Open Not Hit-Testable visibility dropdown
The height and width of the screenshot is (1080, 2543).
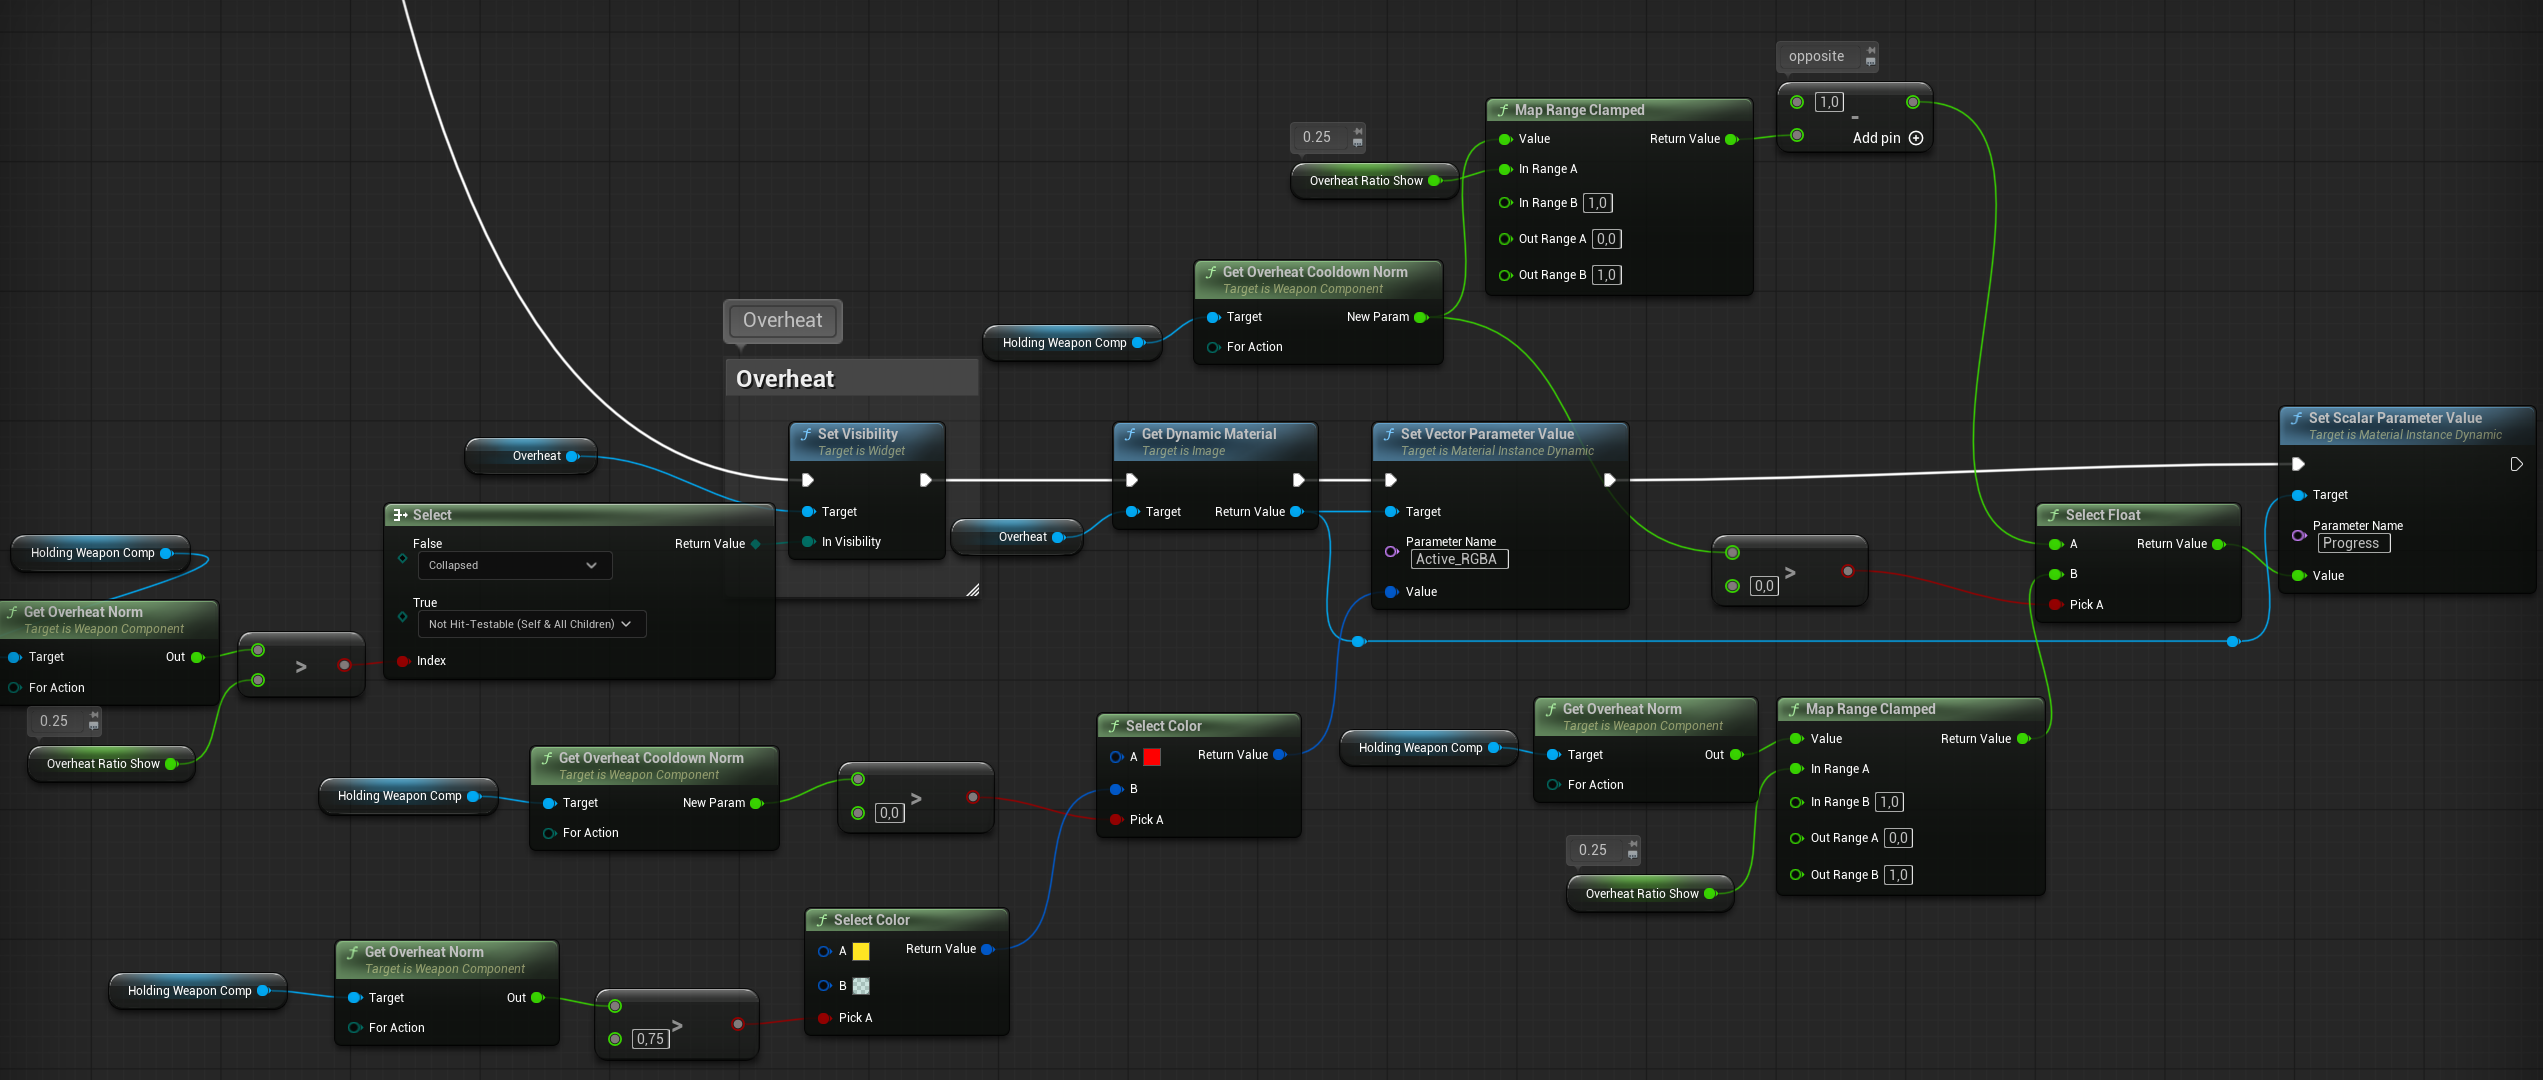click(530, 624)
